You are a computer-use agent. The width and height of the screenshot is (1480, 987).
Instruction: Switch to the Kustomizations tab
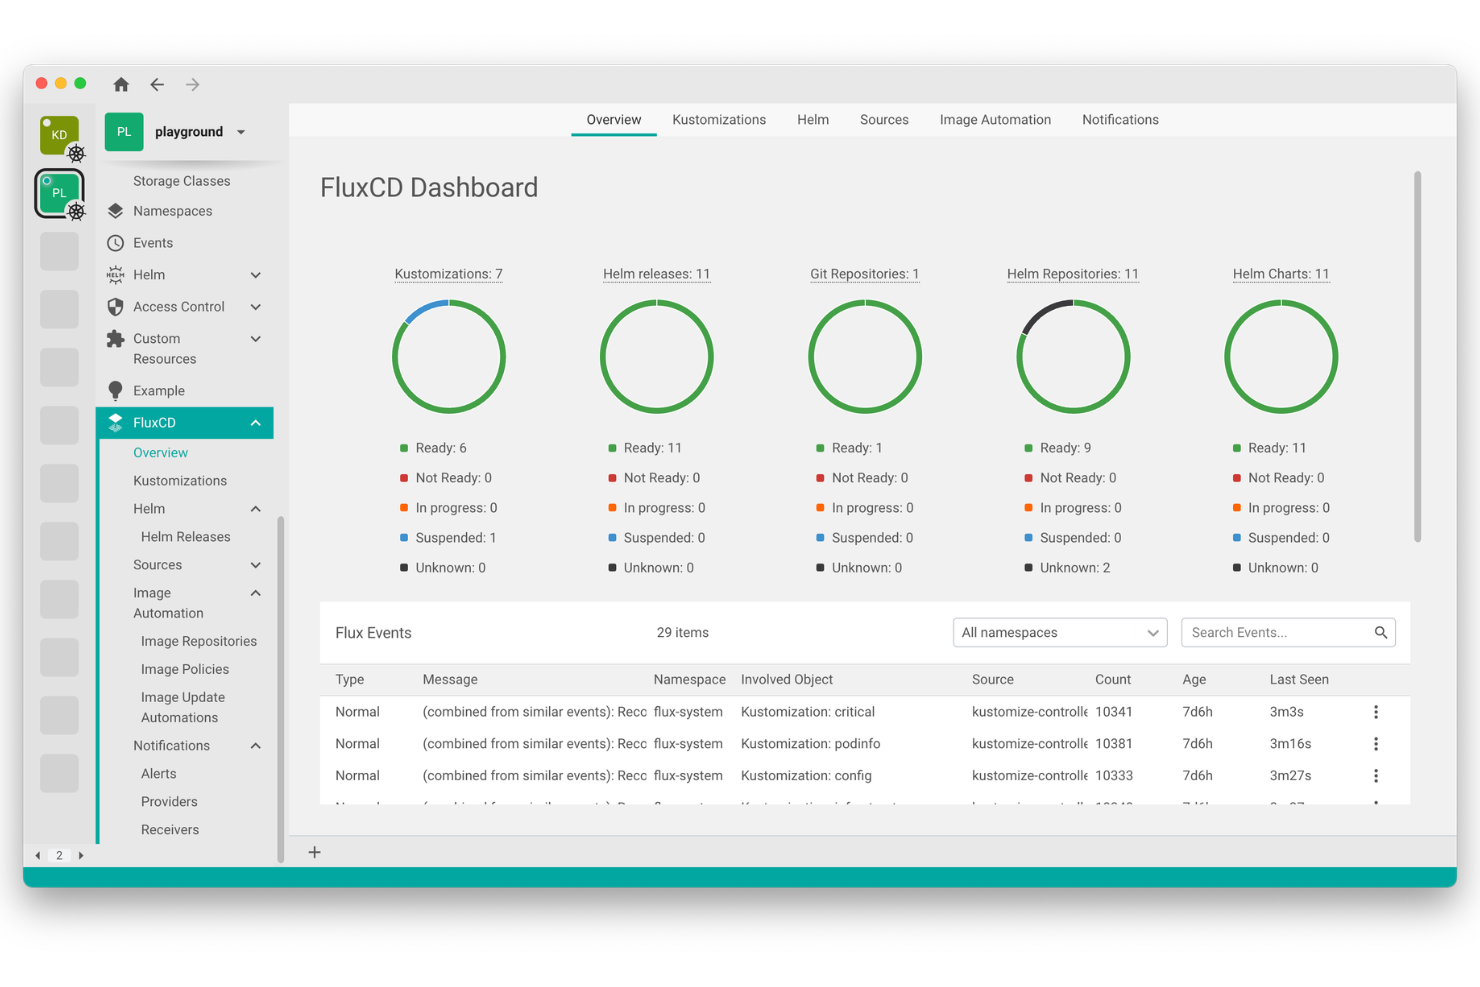coord(719,120)
